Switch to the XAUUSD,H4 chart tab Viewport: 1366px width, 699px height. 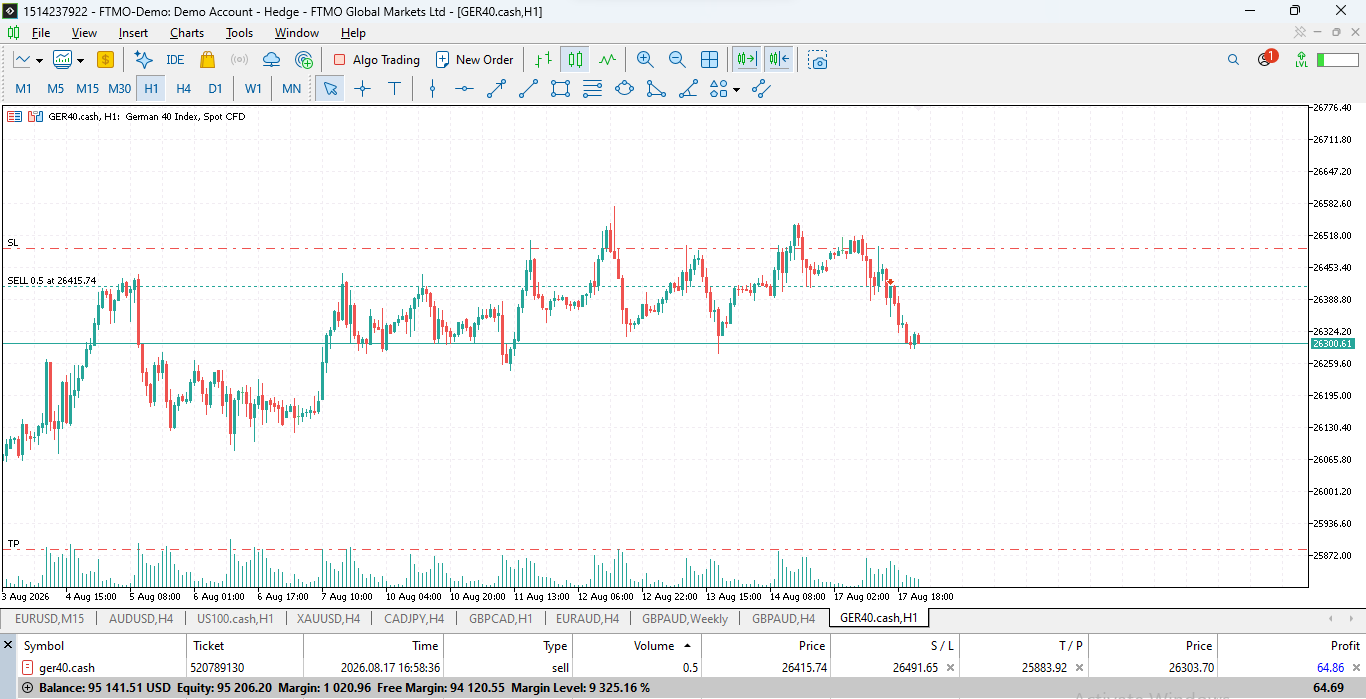coord(328,619)
